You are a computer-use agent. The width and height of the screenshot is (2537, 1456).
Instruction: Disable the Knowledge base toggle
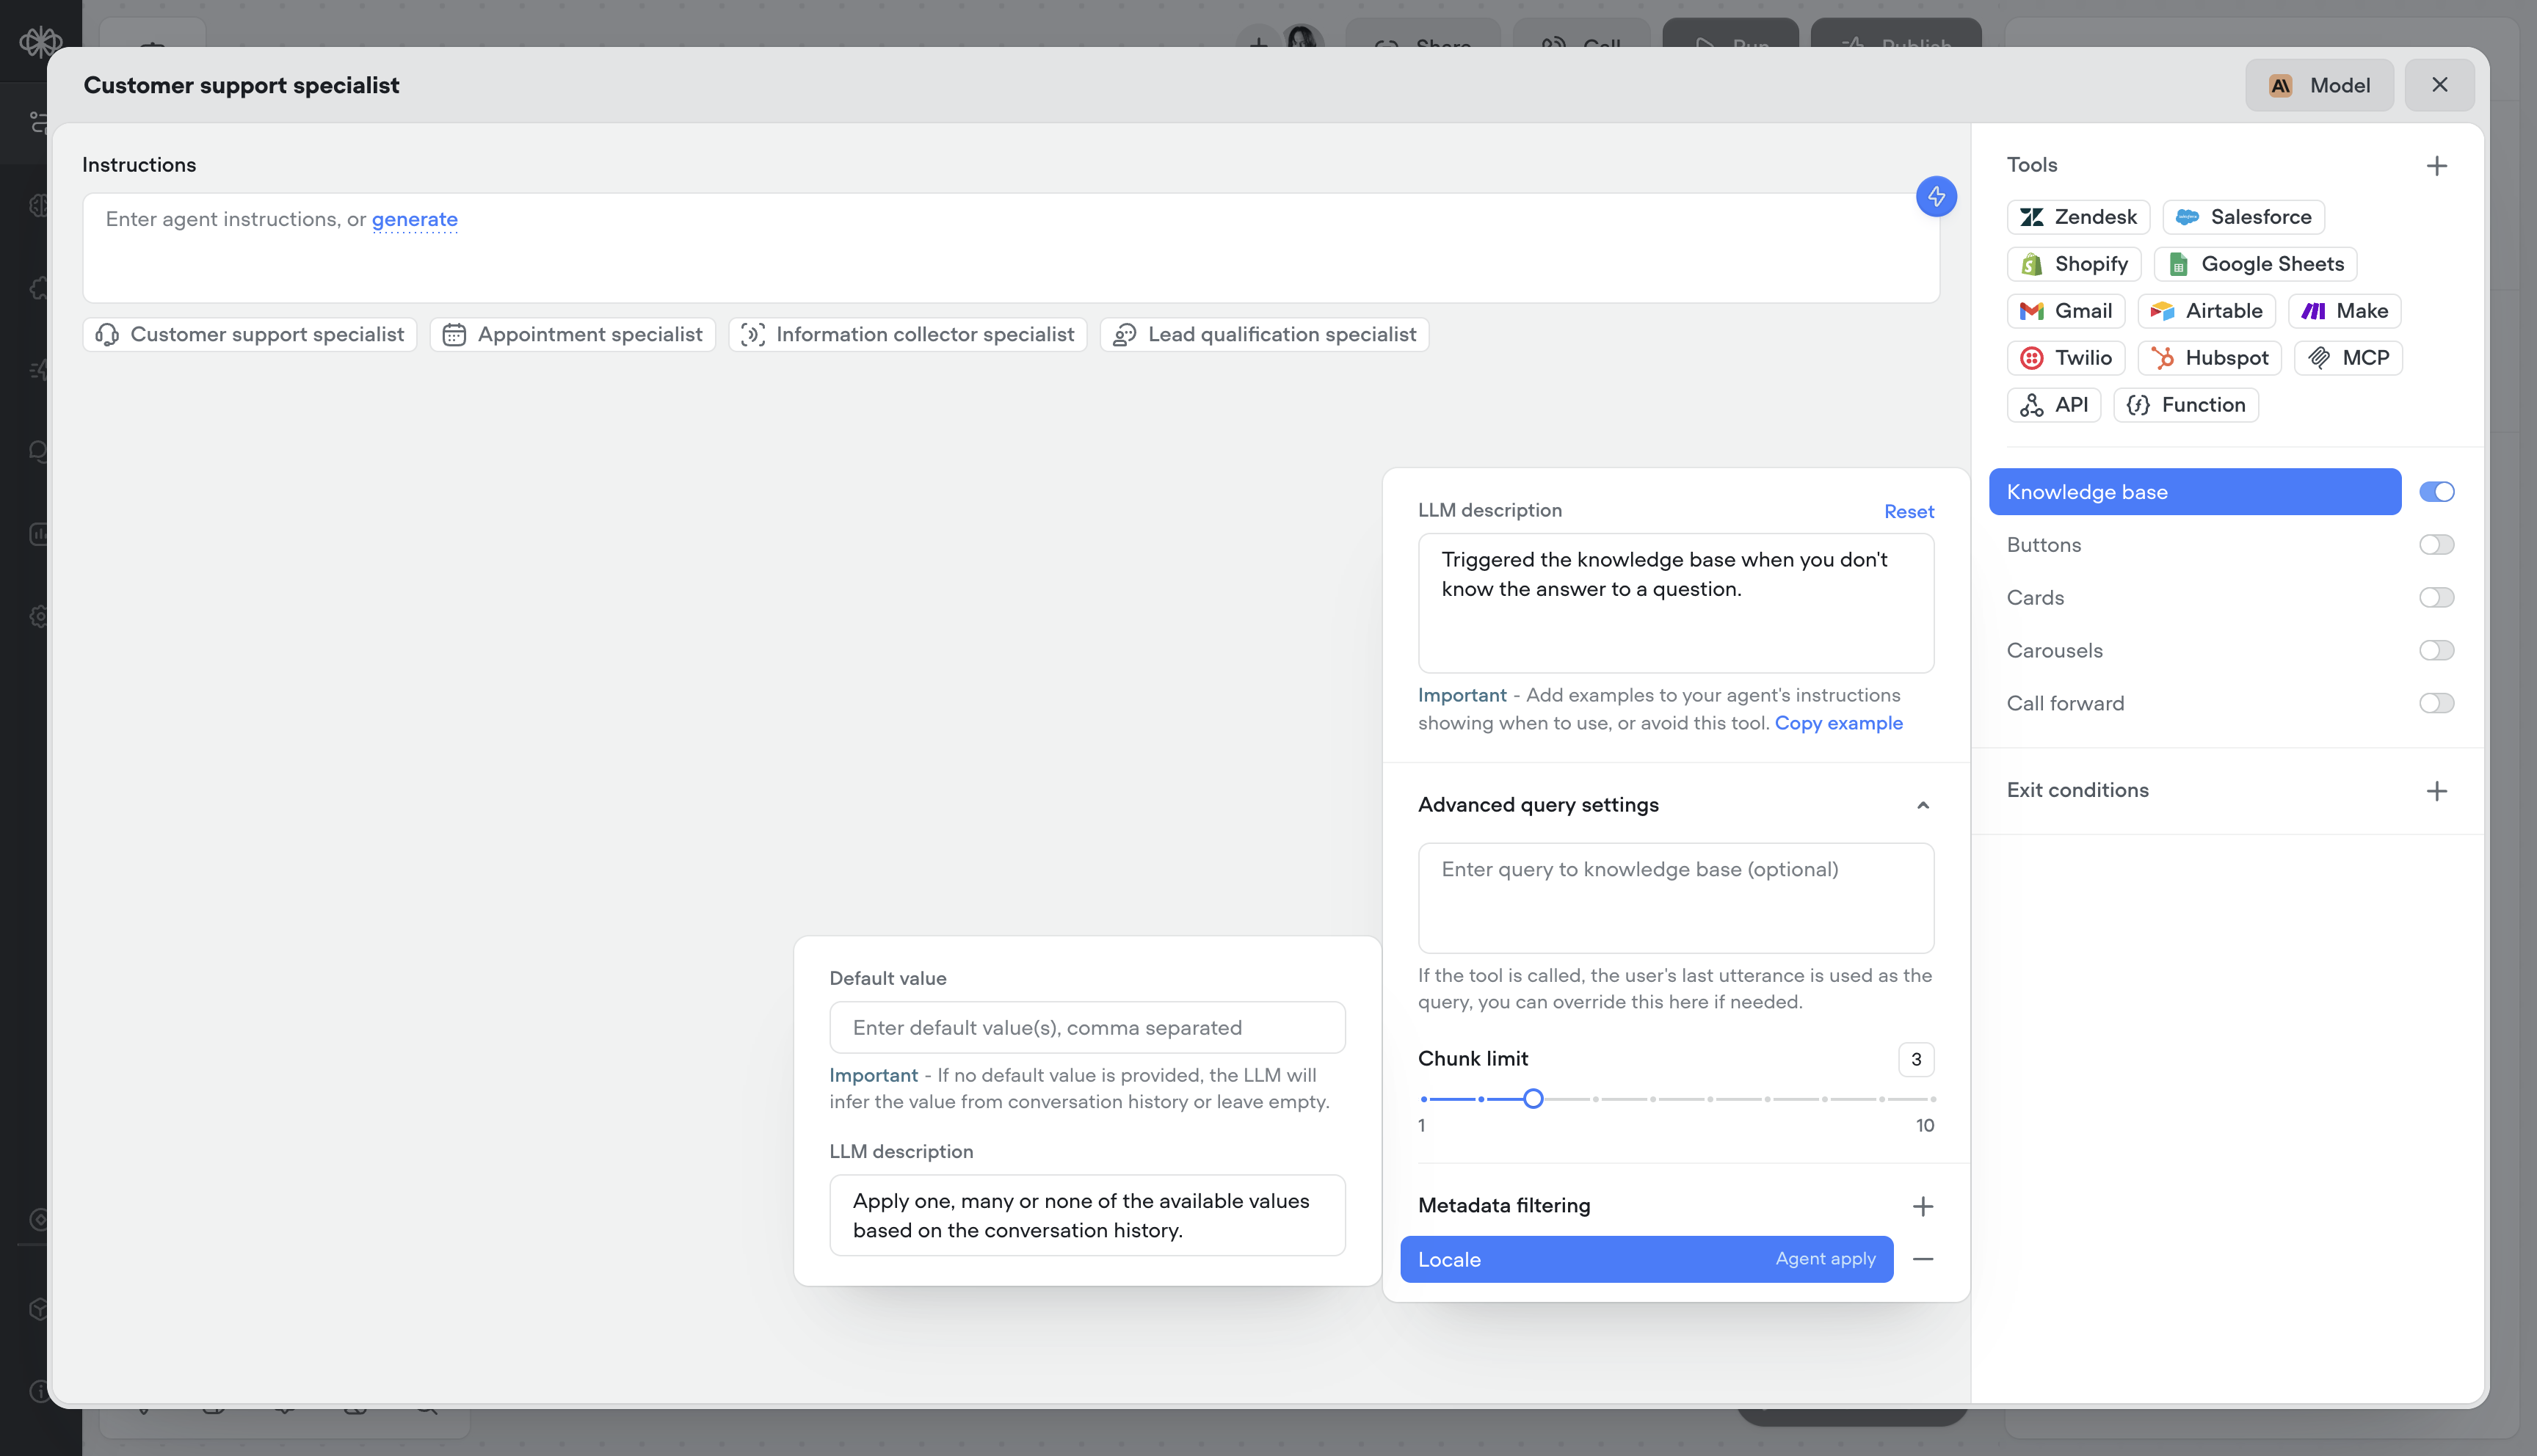coord(2437,491)
